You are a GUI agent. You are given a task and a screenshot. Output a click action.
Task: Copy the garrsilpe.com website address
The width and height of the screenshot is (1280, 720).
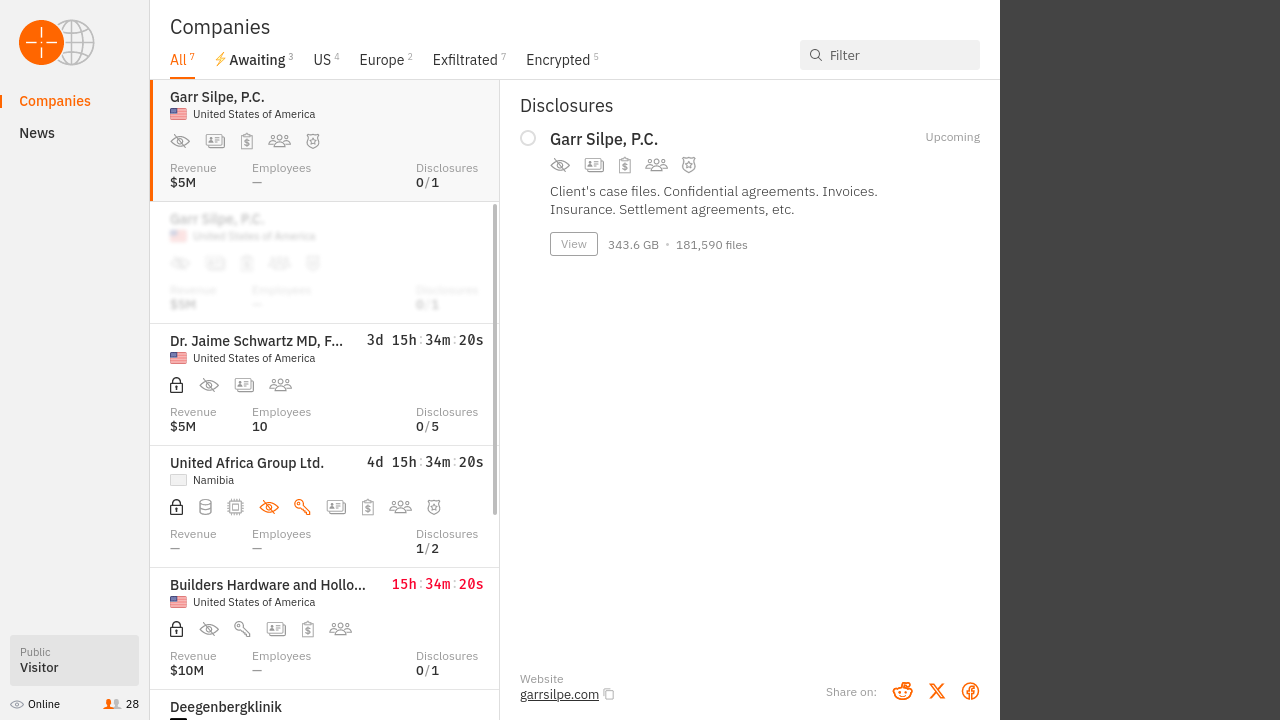(x=609, y=695)
